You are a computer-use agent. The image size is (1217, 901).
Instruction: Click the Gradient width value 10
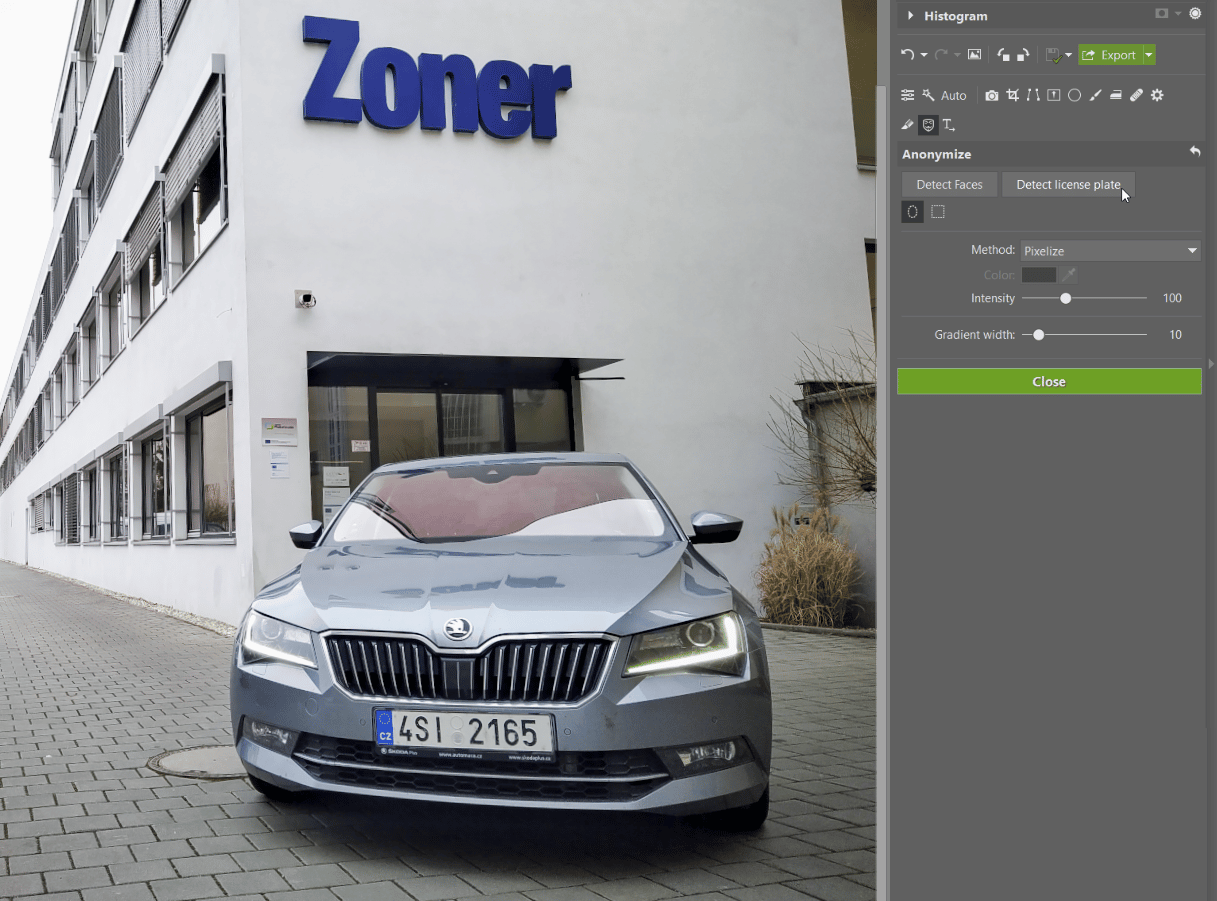[1176, 335]
